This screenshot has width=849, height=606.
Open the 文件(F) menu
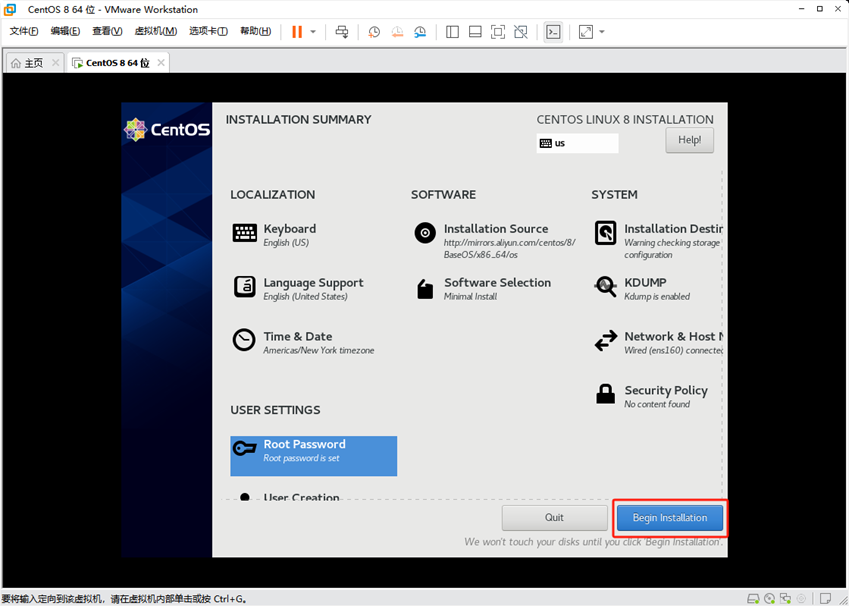(24, 31)
